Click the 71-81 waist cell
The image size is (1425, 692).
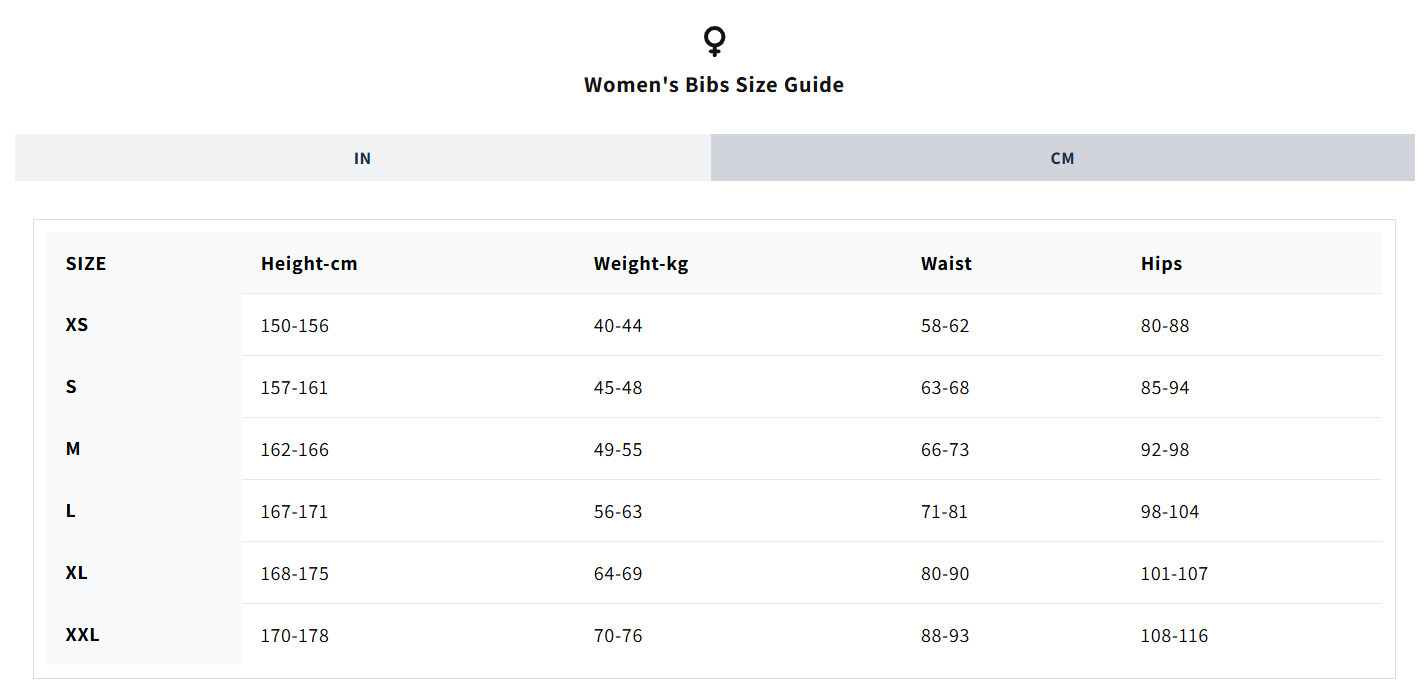coord(944,512)
